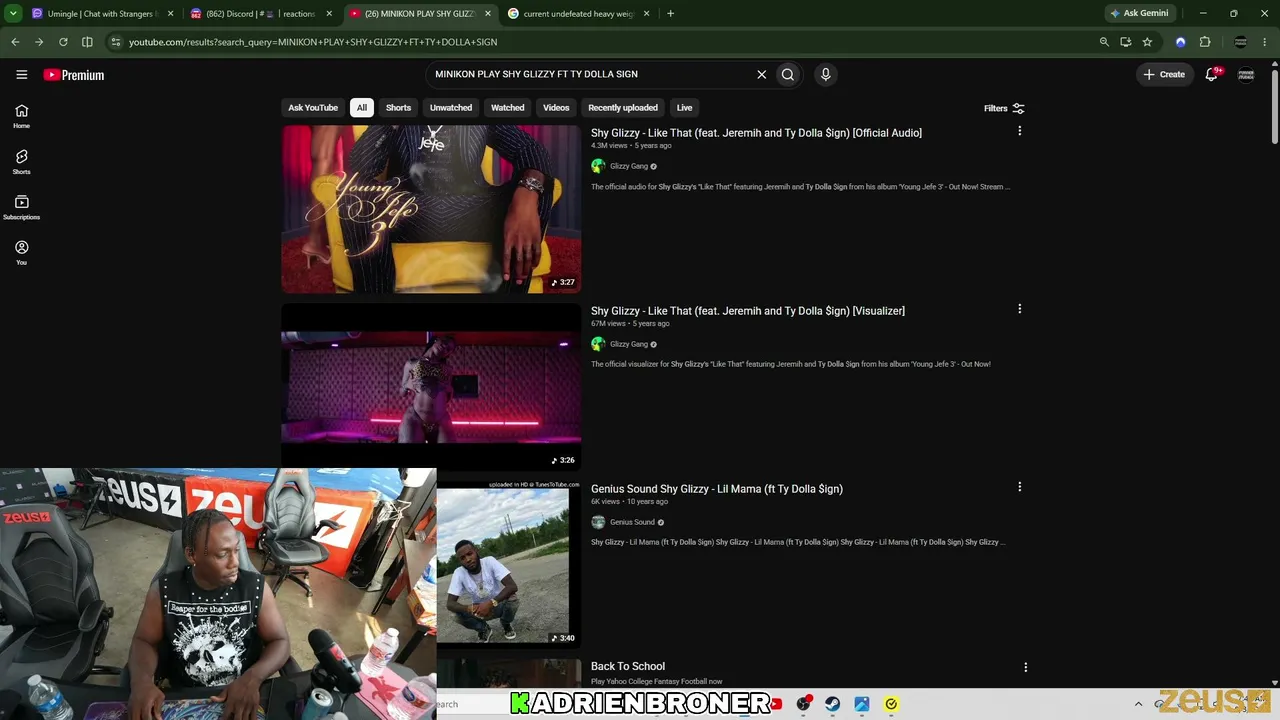Close the Umingle browser tab
This screenshot has width=1280, height=720.
click(x=171, y=14)
